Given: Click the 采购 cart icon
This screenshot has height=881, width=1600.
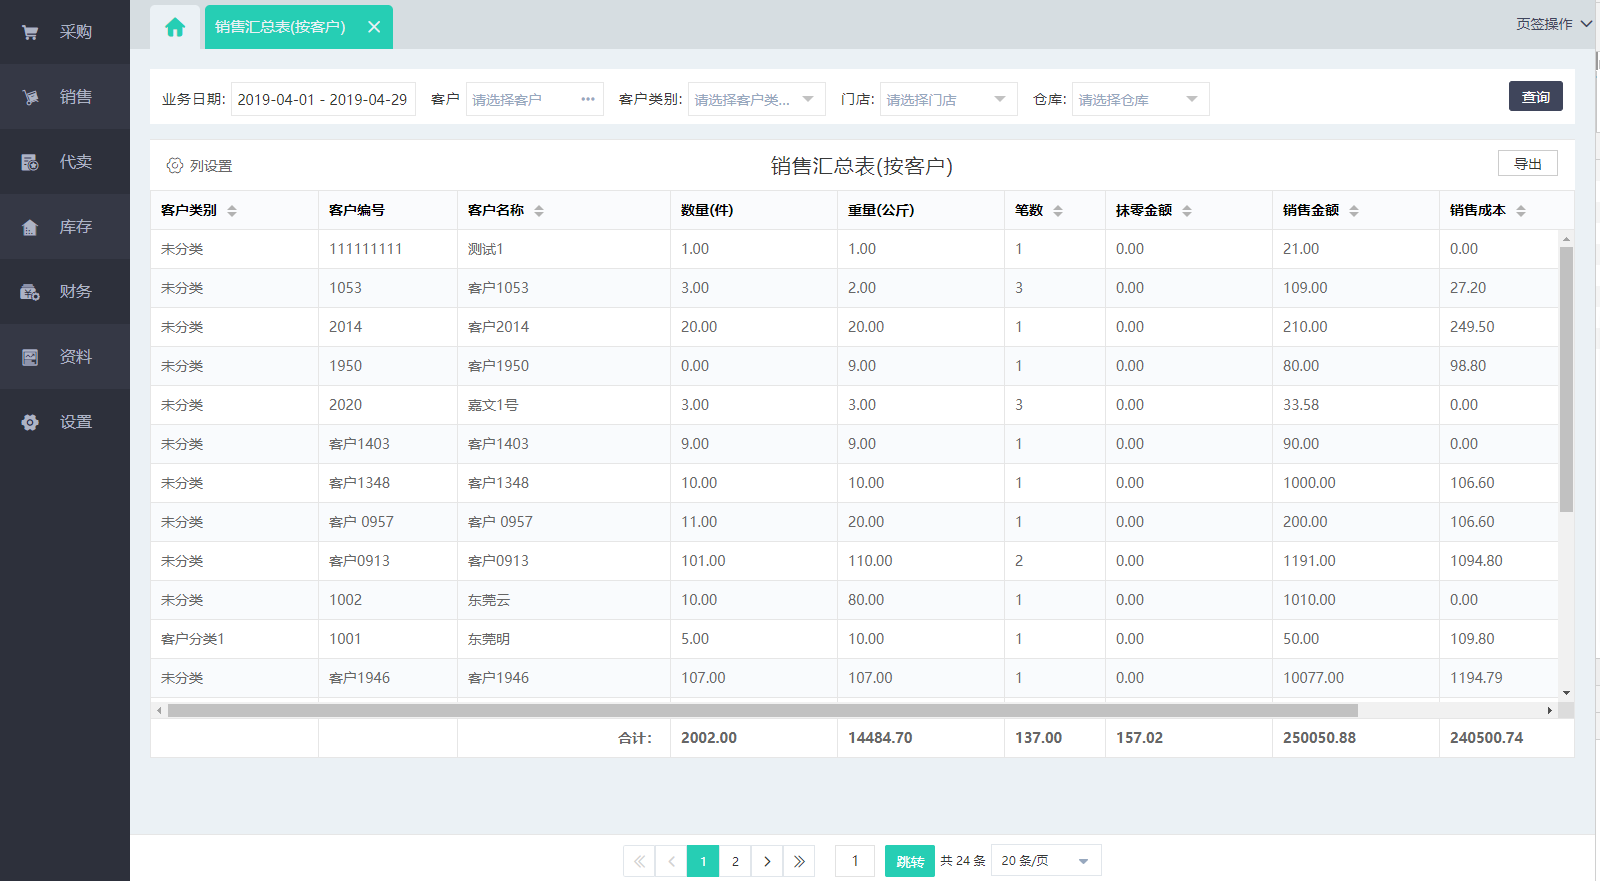Looking at the screenshot, I should (x=30, y=32).
